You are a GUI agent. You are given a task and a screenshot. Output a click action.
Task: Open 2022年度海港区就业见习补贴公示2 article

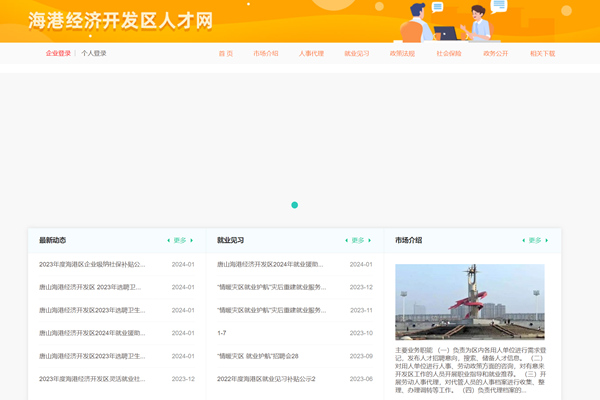pos(266,379)
